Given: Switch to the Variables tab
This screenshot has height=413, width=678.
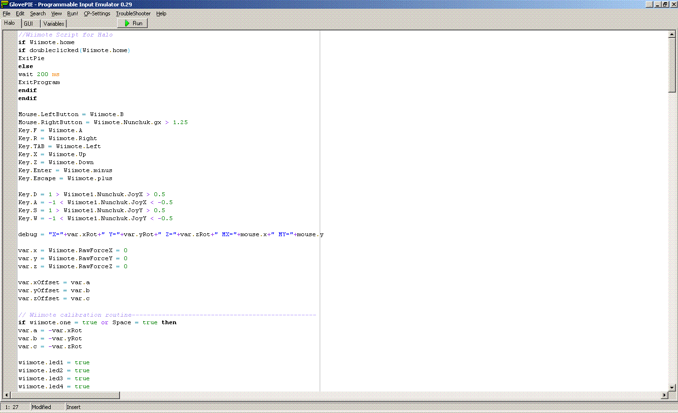Looking at the screenshot, I should click(x=54, y=24).
